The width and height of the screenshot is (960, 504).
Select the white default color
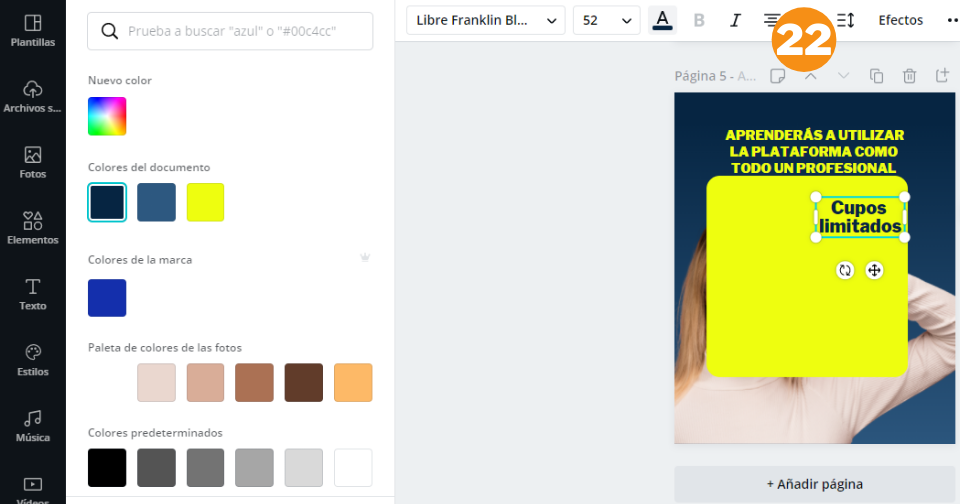pos(353,468)
